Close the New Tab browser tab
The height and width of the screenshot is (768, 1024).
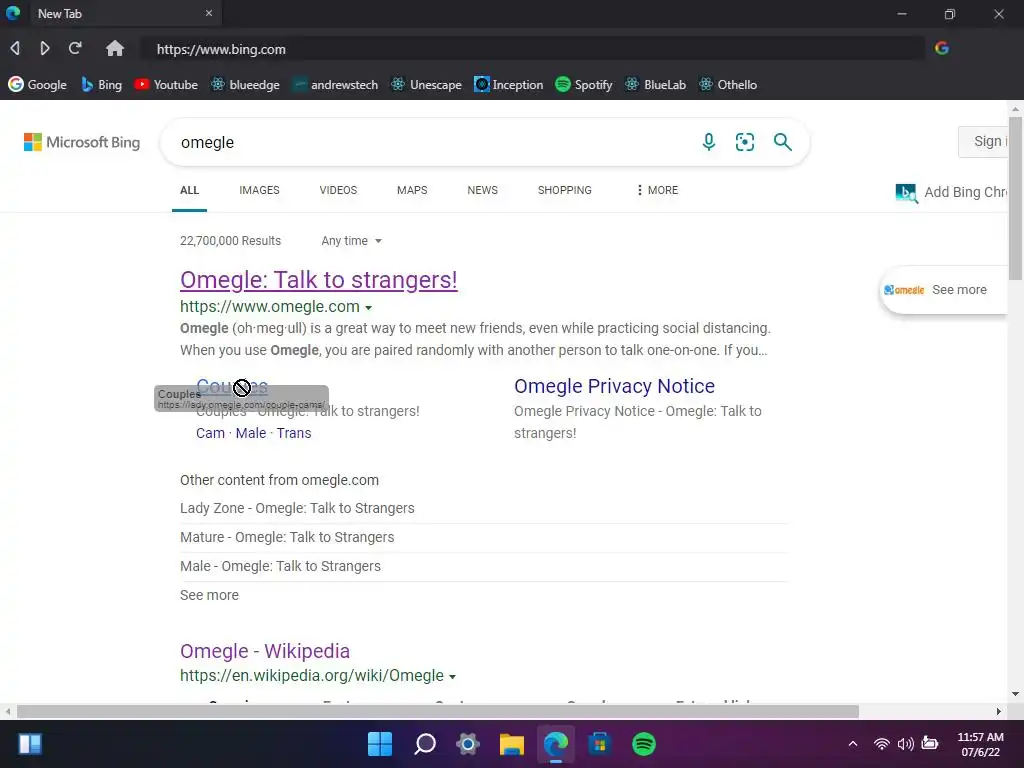tap(209, 13)
